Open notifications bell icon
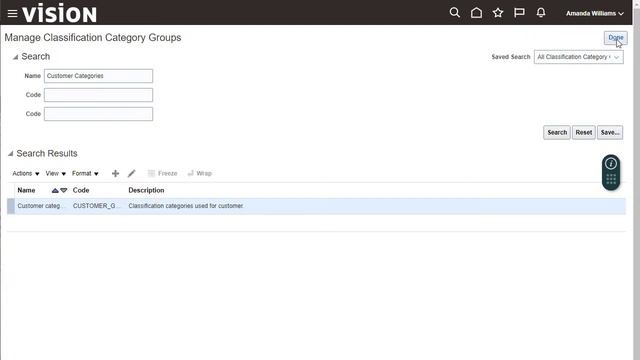Image resolution: width=640 pixels, height=360 pixels. [541, 13]
